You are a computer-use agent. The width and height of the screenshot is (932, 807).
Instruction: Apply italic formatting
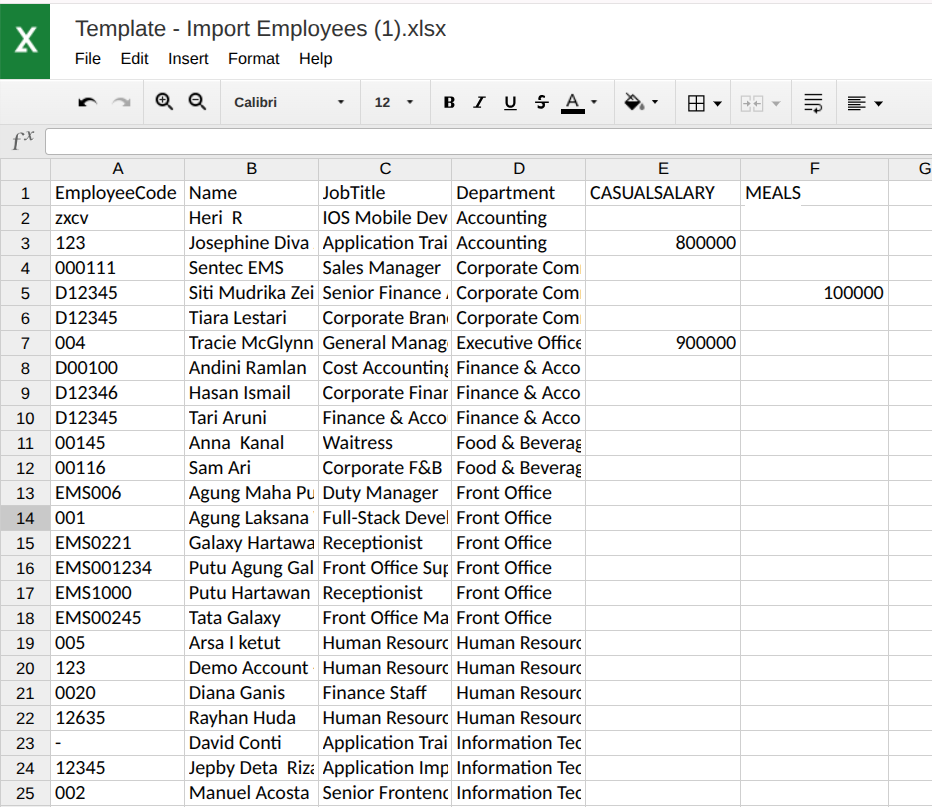point(479,102)
